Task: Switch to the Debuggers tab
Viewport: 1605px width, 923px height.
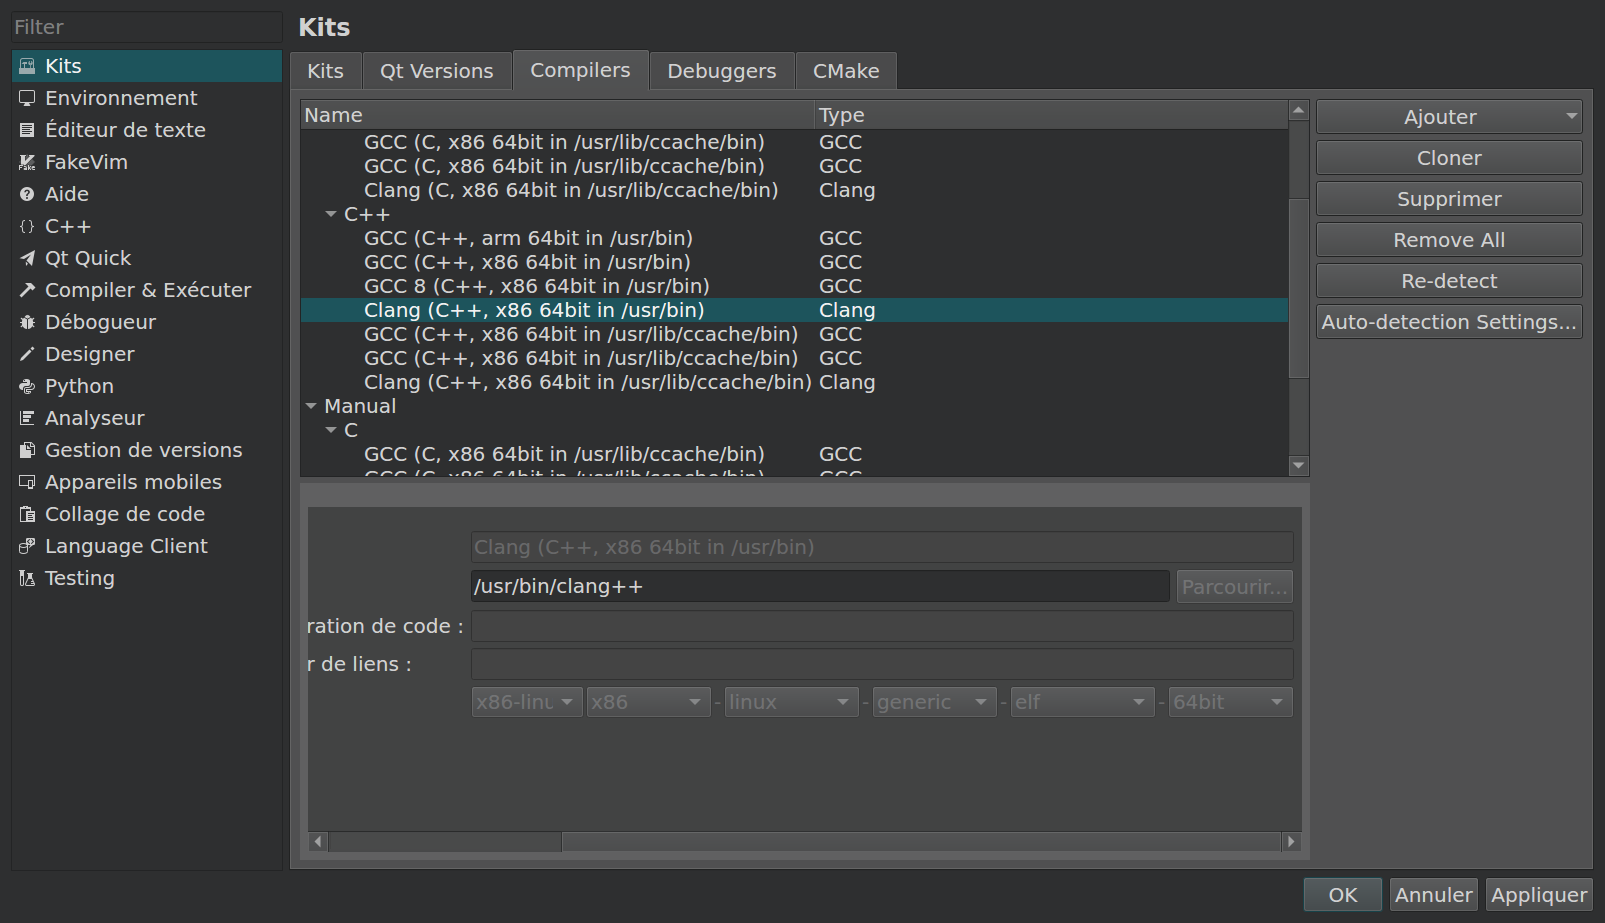Action: pyautogui.click(x=721, y=71)
